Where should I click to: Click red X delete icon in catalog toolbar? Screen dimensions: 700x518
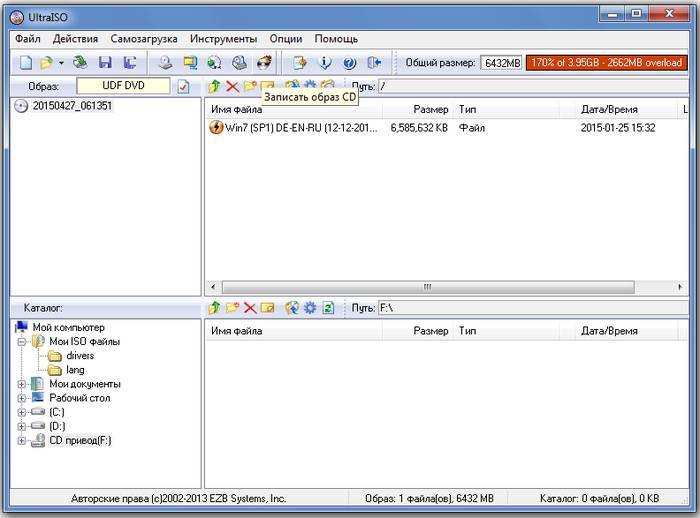(x=250, y=308)
